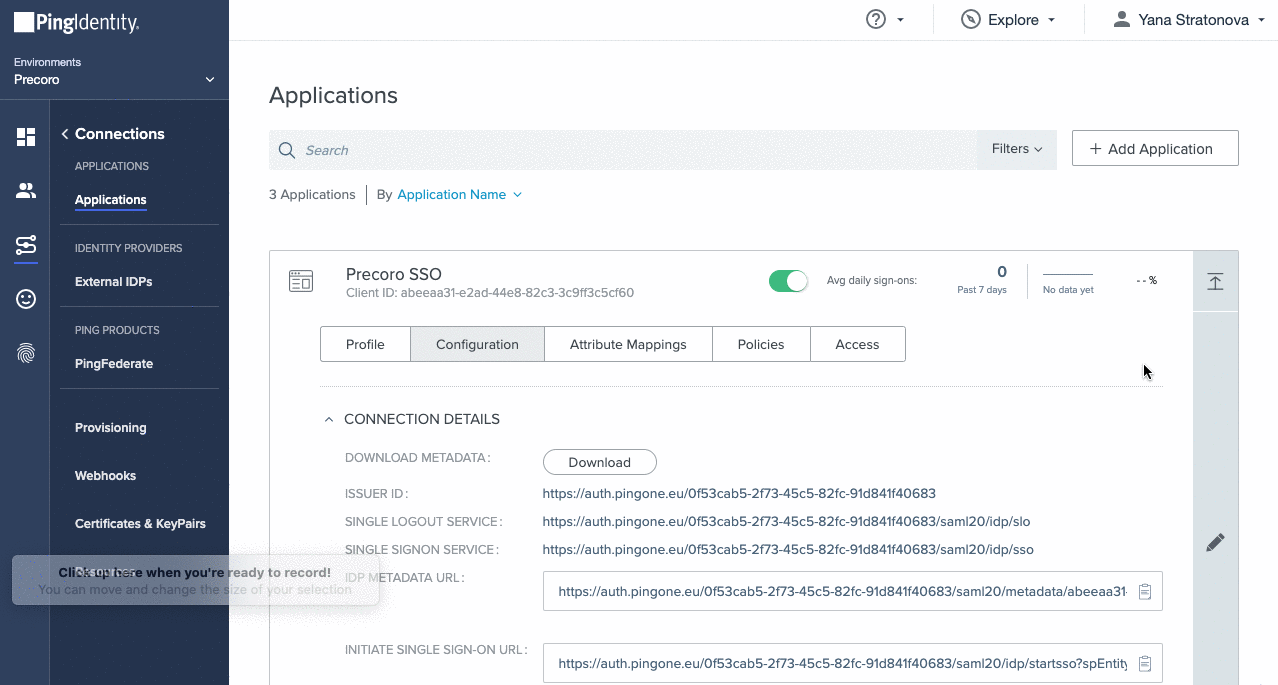Screen dimensions: 1278x685
Task: Click the Single Signon Service URL
Action: [x=788, y=550]
